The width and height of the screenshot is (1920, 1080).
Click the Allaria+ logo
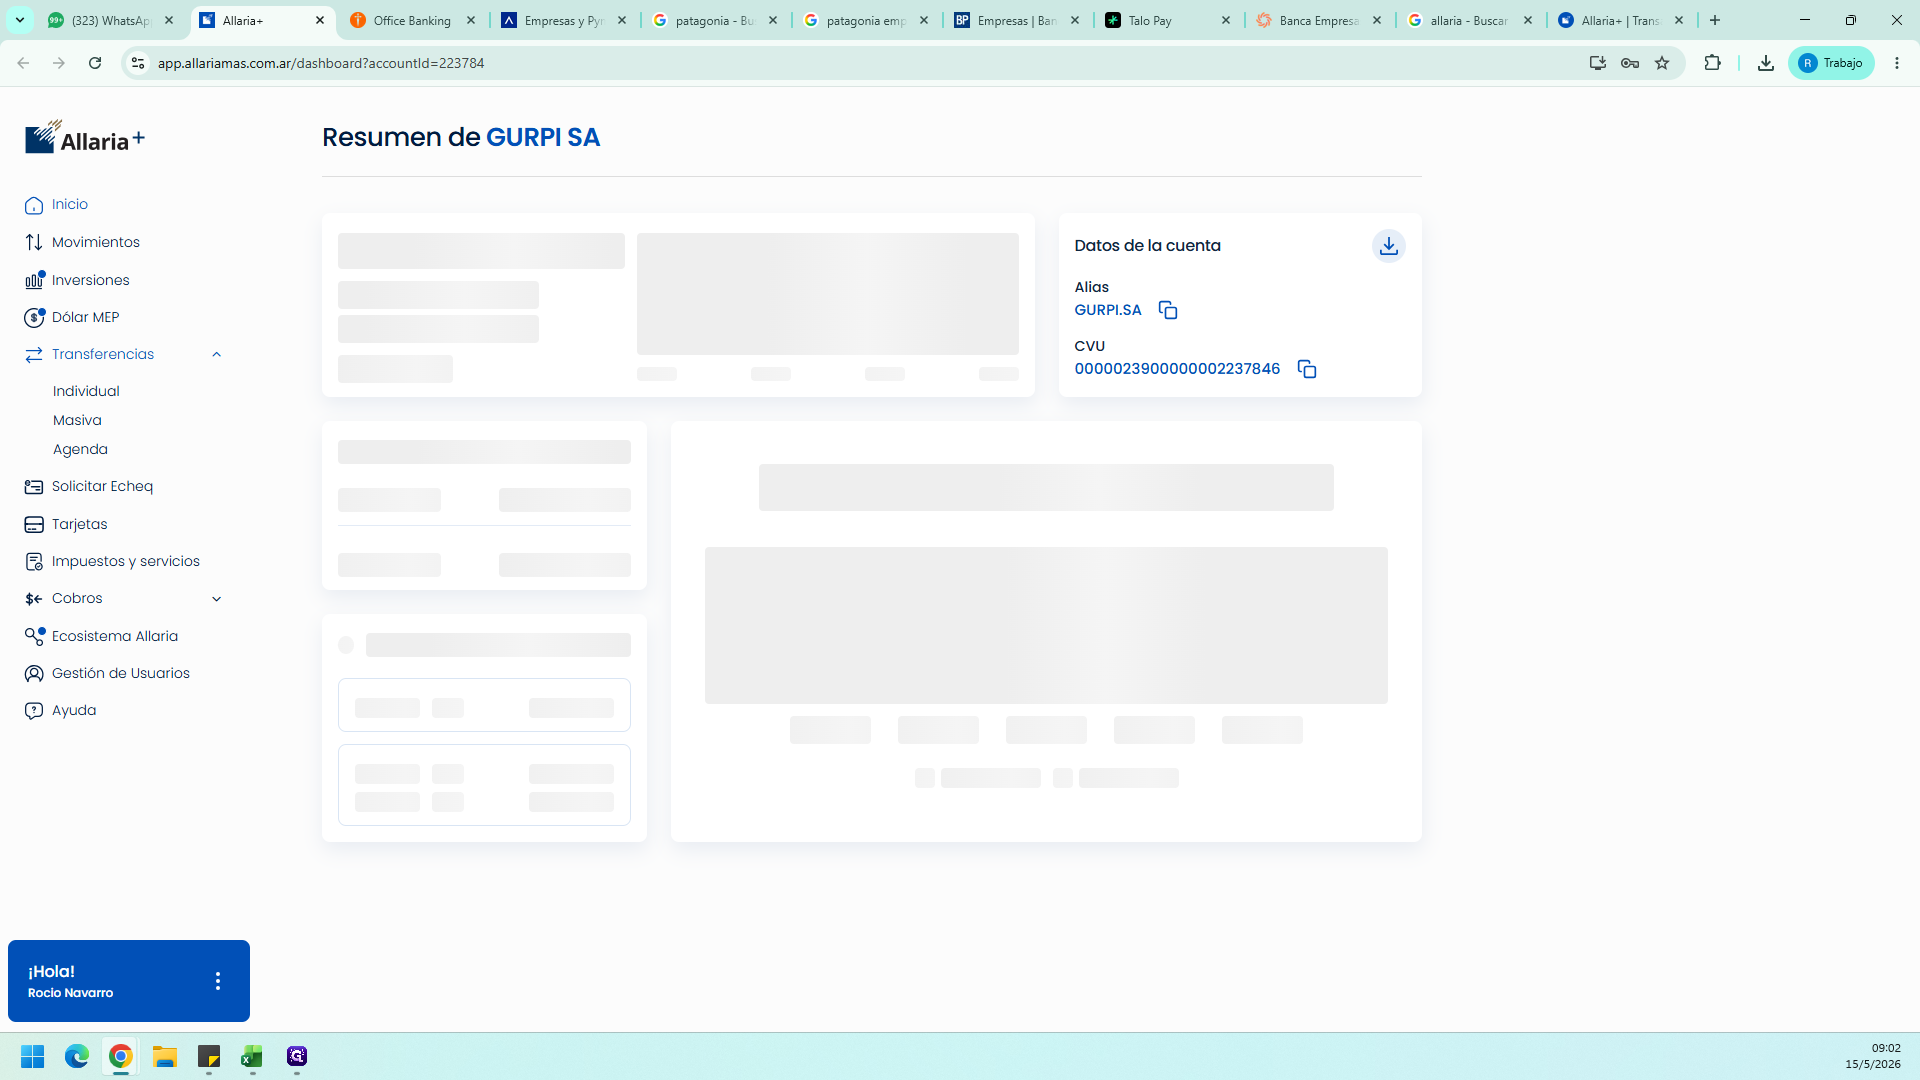coord(85,138)
